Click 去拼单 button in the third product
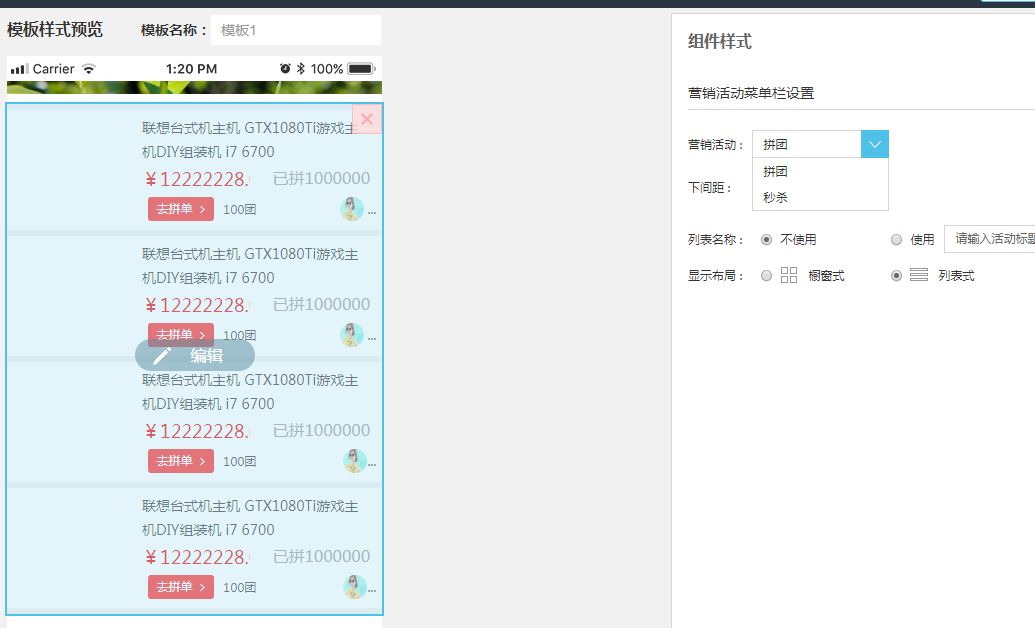 pyautogui.click(x=181, y=461)
